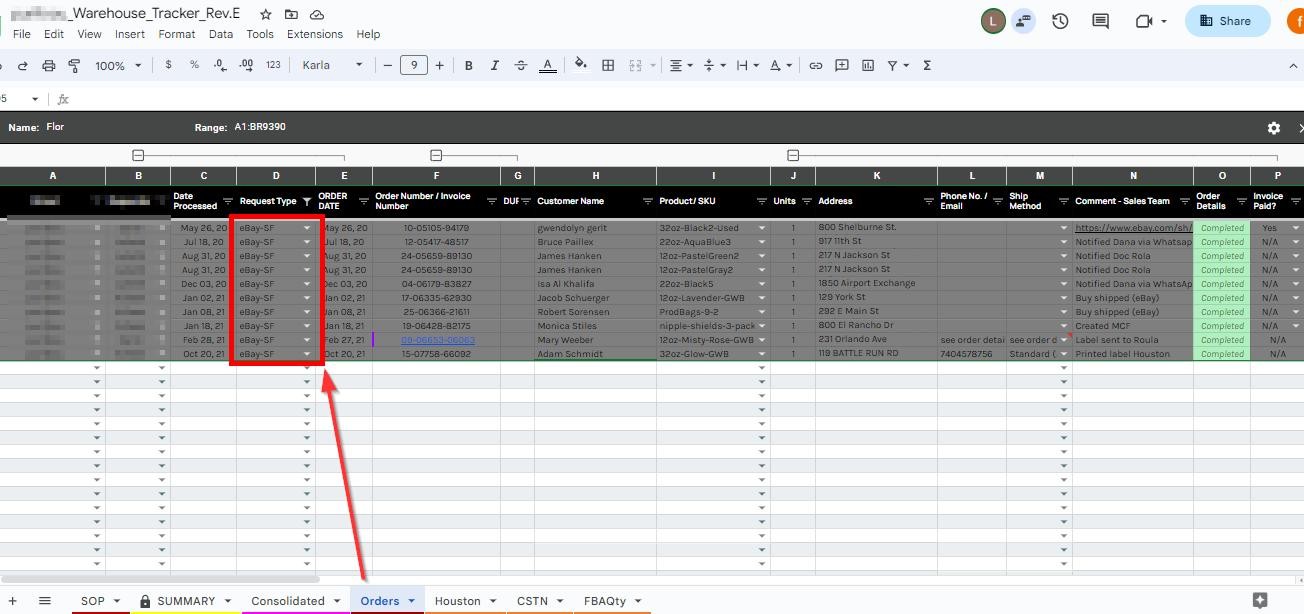1304x614 pixels.
Task: Open the Customer Name column filter
Action: coord(647,201)
